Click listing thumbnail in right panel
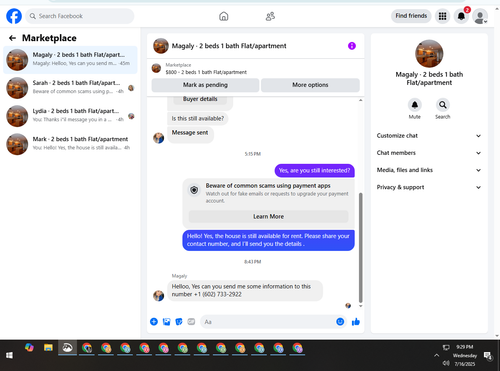The width and height of the screenshot is (500, 371). pos(429,54)
